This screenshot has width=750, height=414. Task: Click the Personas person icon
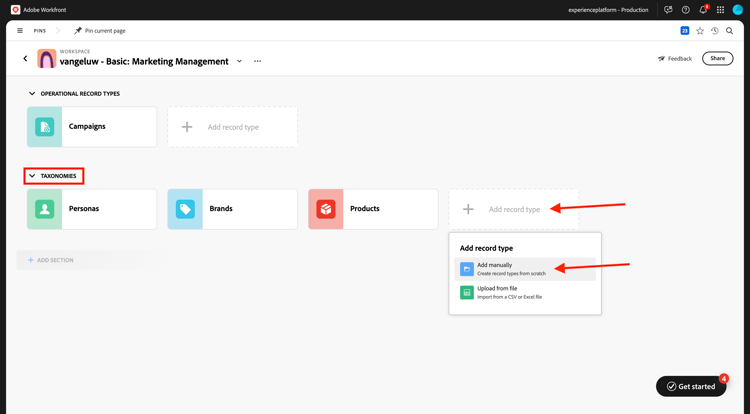point(44,209)
